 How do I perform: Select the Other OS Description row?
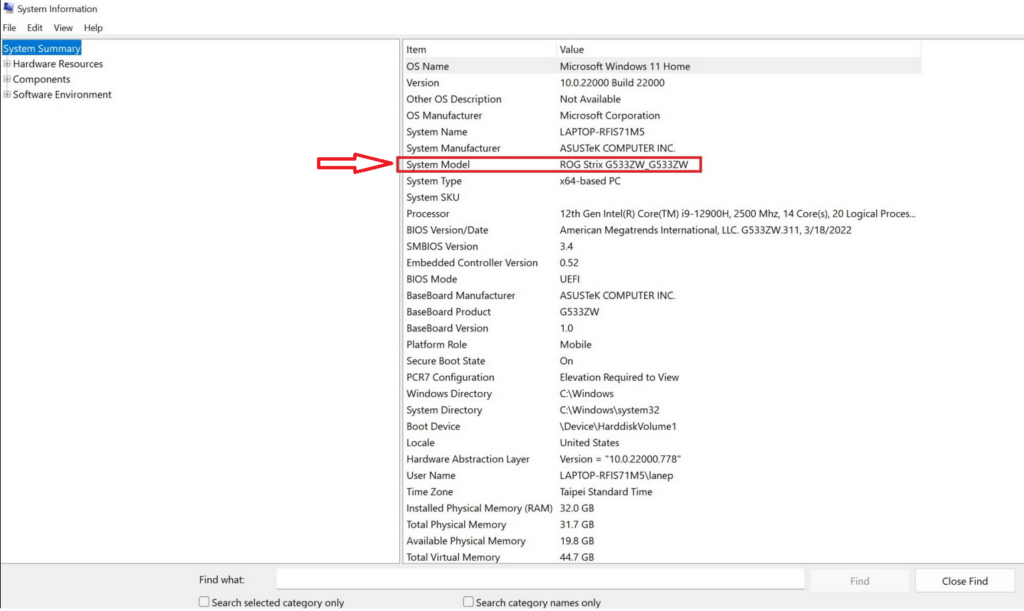coord(662,99)
